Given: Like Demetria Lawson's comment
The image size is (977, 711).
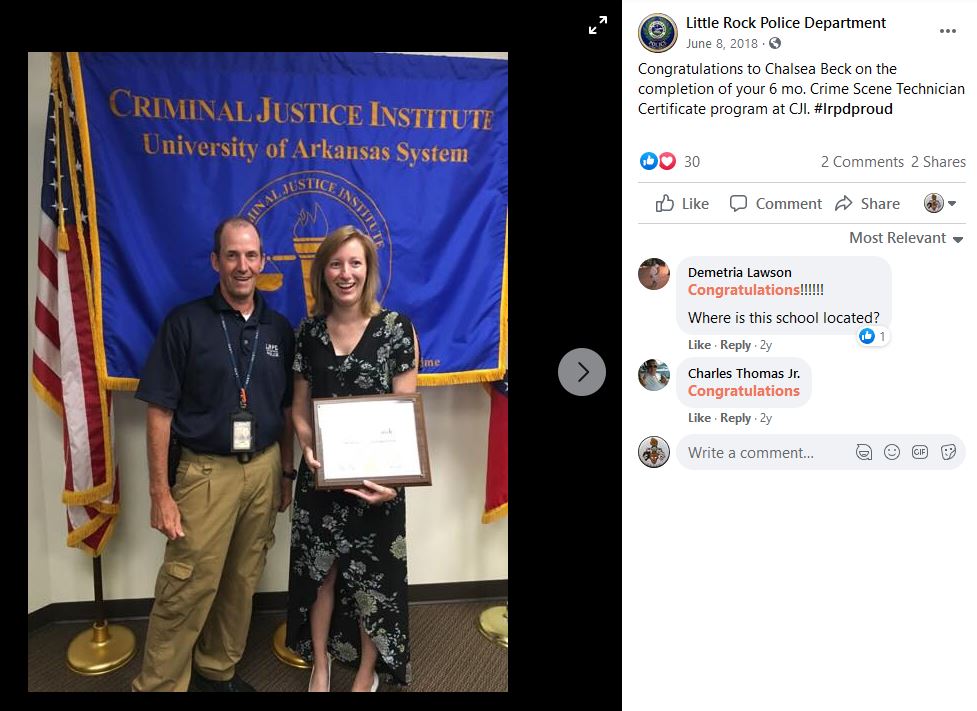Looking at the screenshot, I should 699,345.
